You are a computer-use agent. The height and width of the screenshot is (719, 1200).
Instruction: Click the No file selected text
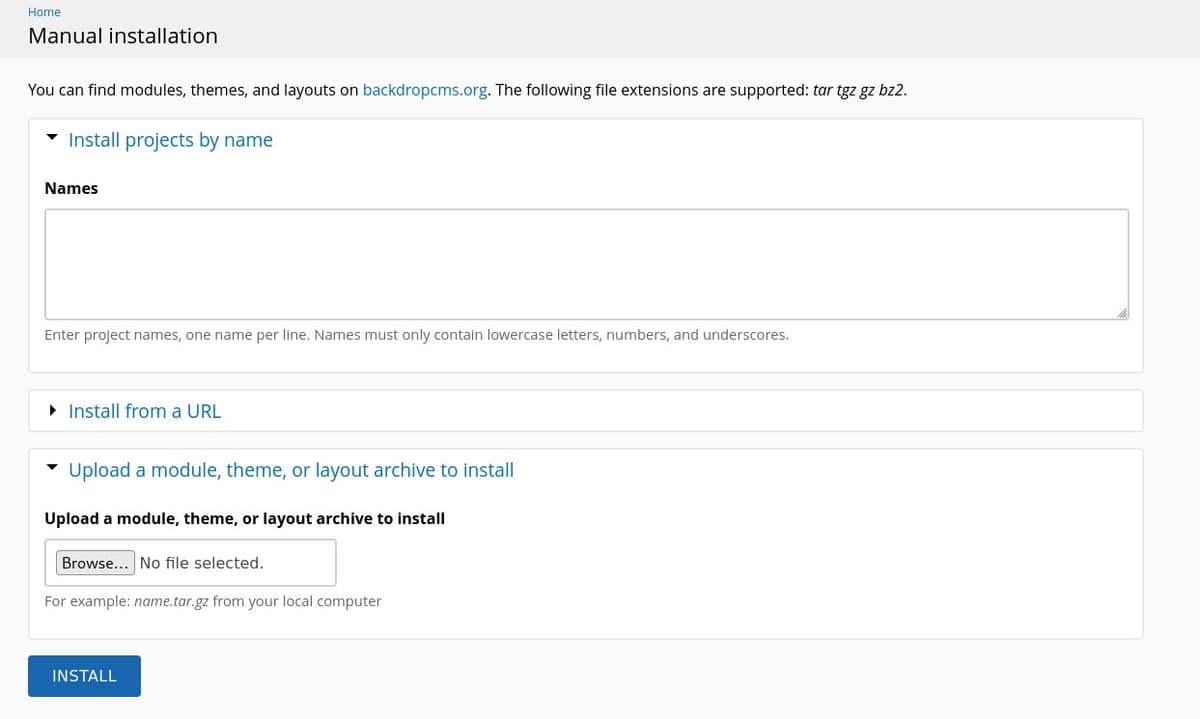click(202, 563)
